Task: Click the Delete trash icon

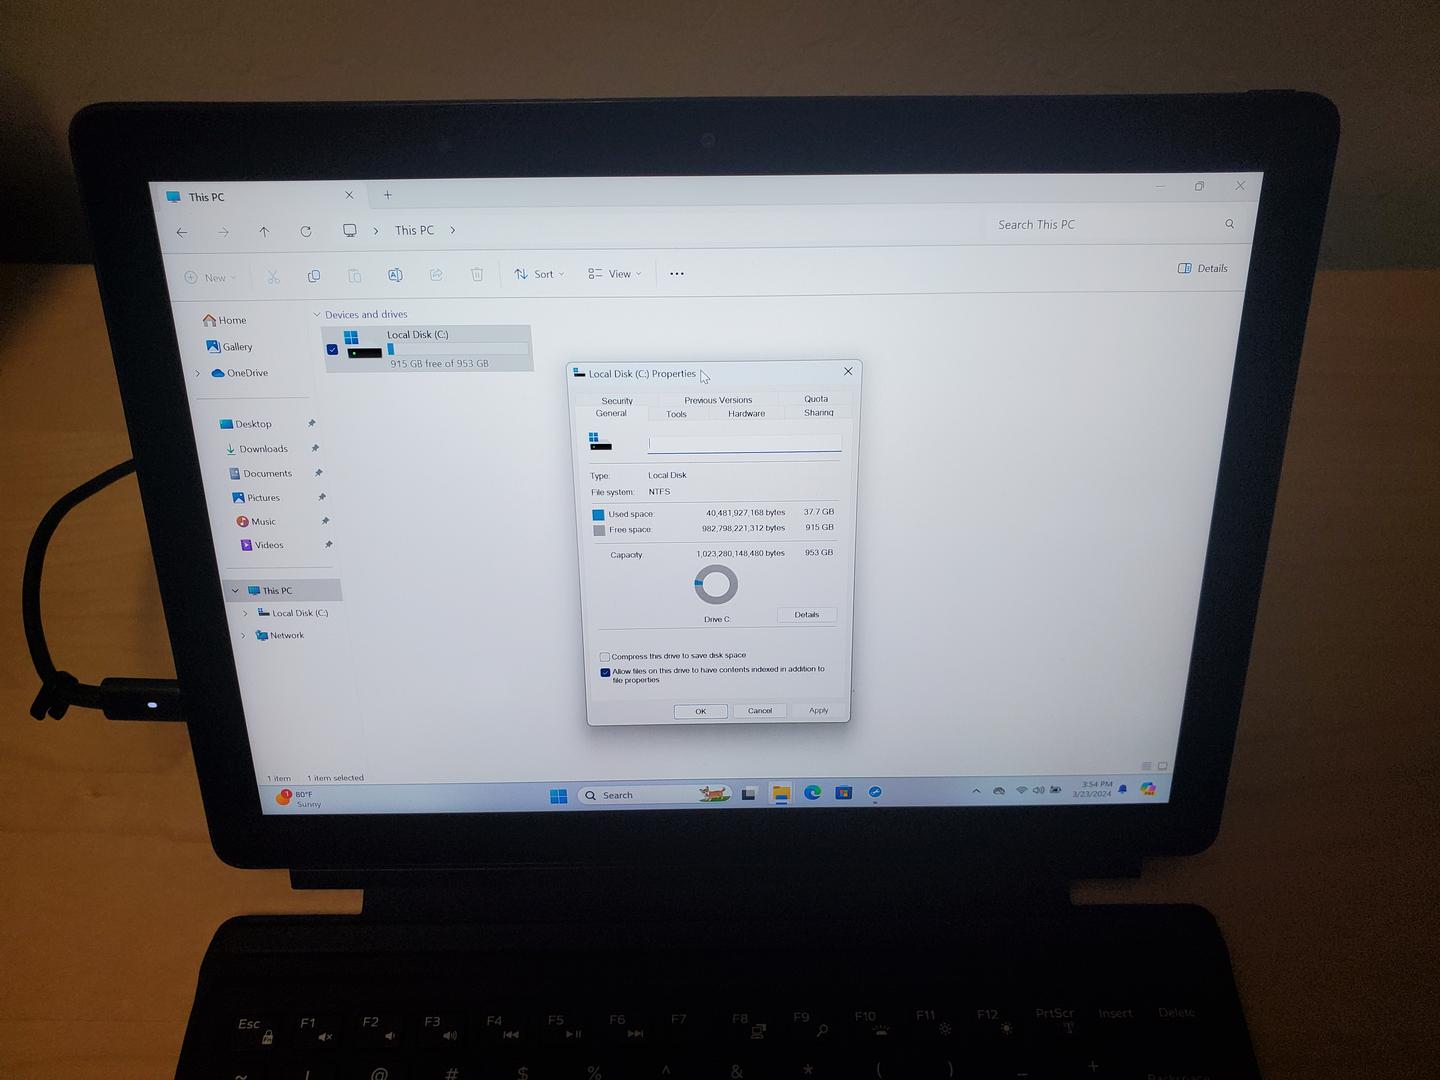Action: 477,274
